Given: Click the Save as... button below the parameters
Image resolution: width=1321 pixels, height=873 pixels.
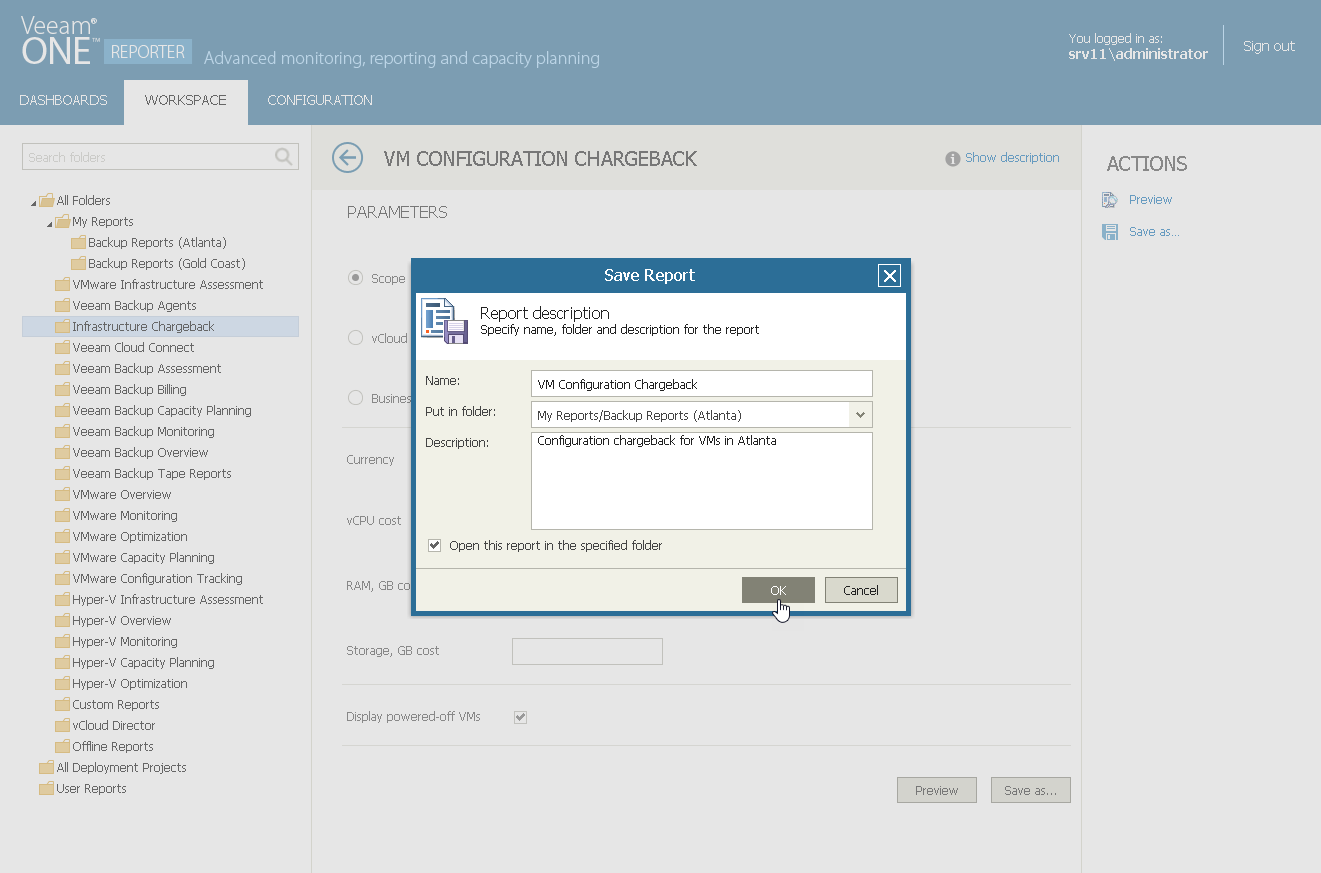Looking at the screenshot, I should click(1031, 790).
